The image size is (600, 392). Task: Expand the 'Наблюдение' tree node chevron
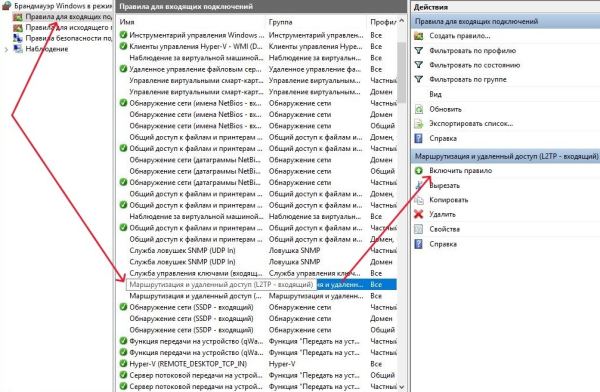[6, 49]
